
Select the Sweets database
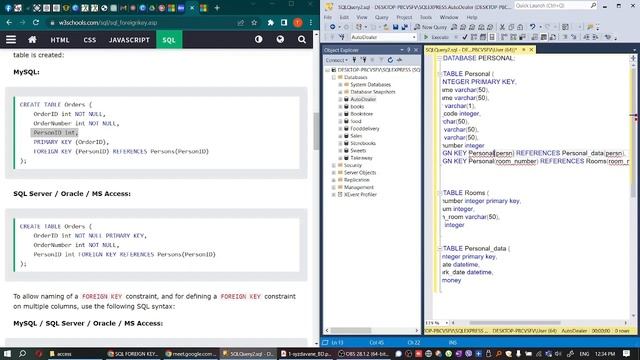[358, 151]
